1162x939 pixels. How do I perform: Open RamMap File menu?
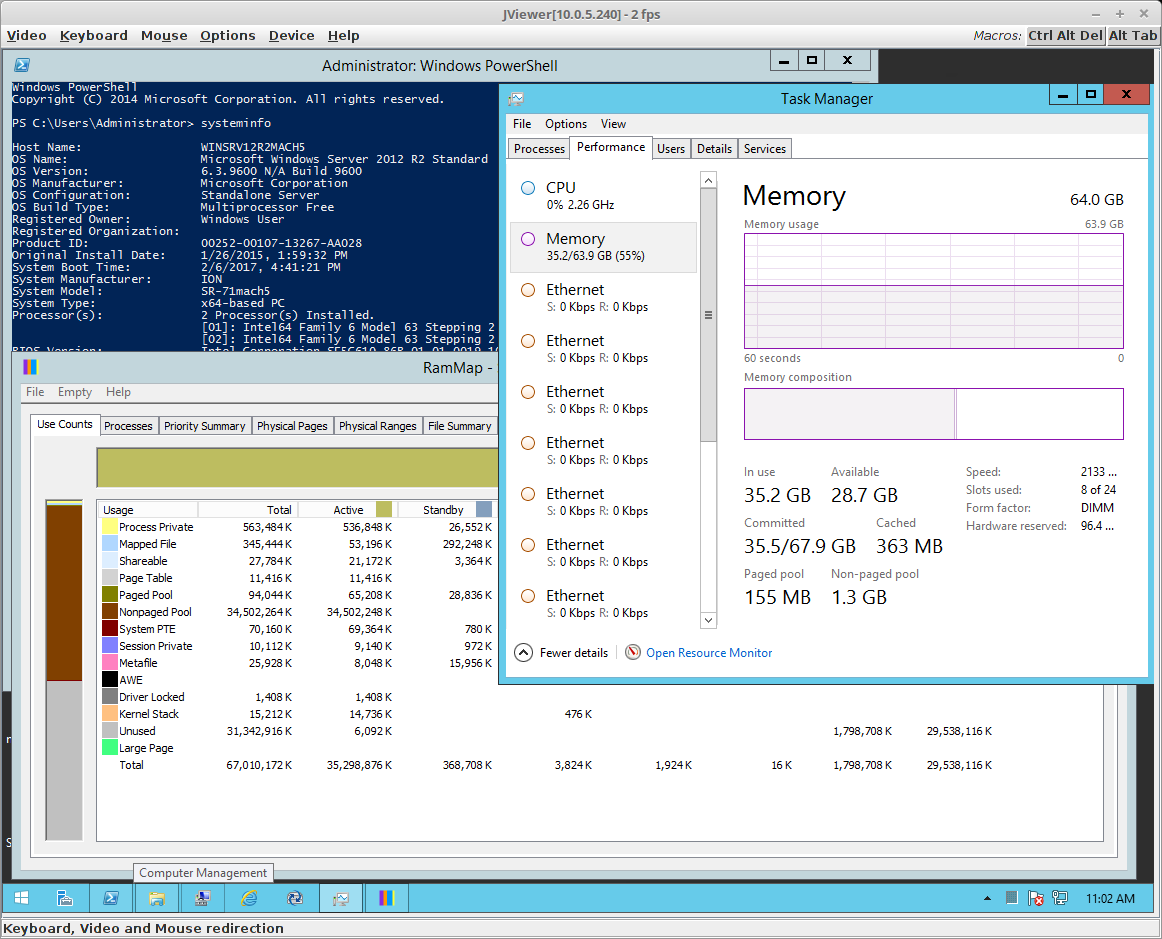(x=35, y=392)
